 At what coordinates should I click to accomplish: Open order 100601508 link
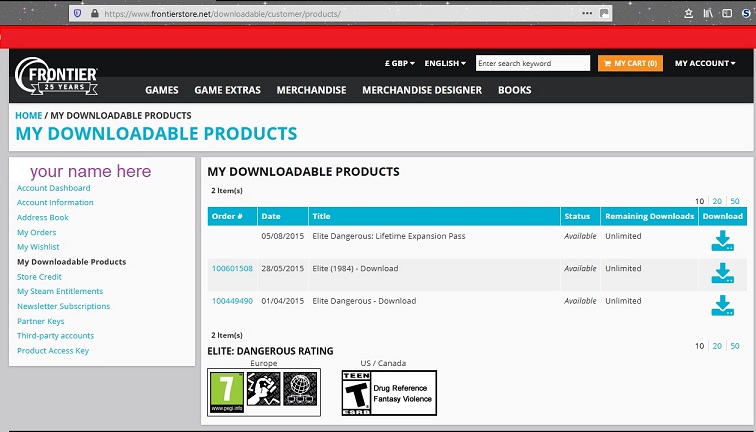[232, 269]
